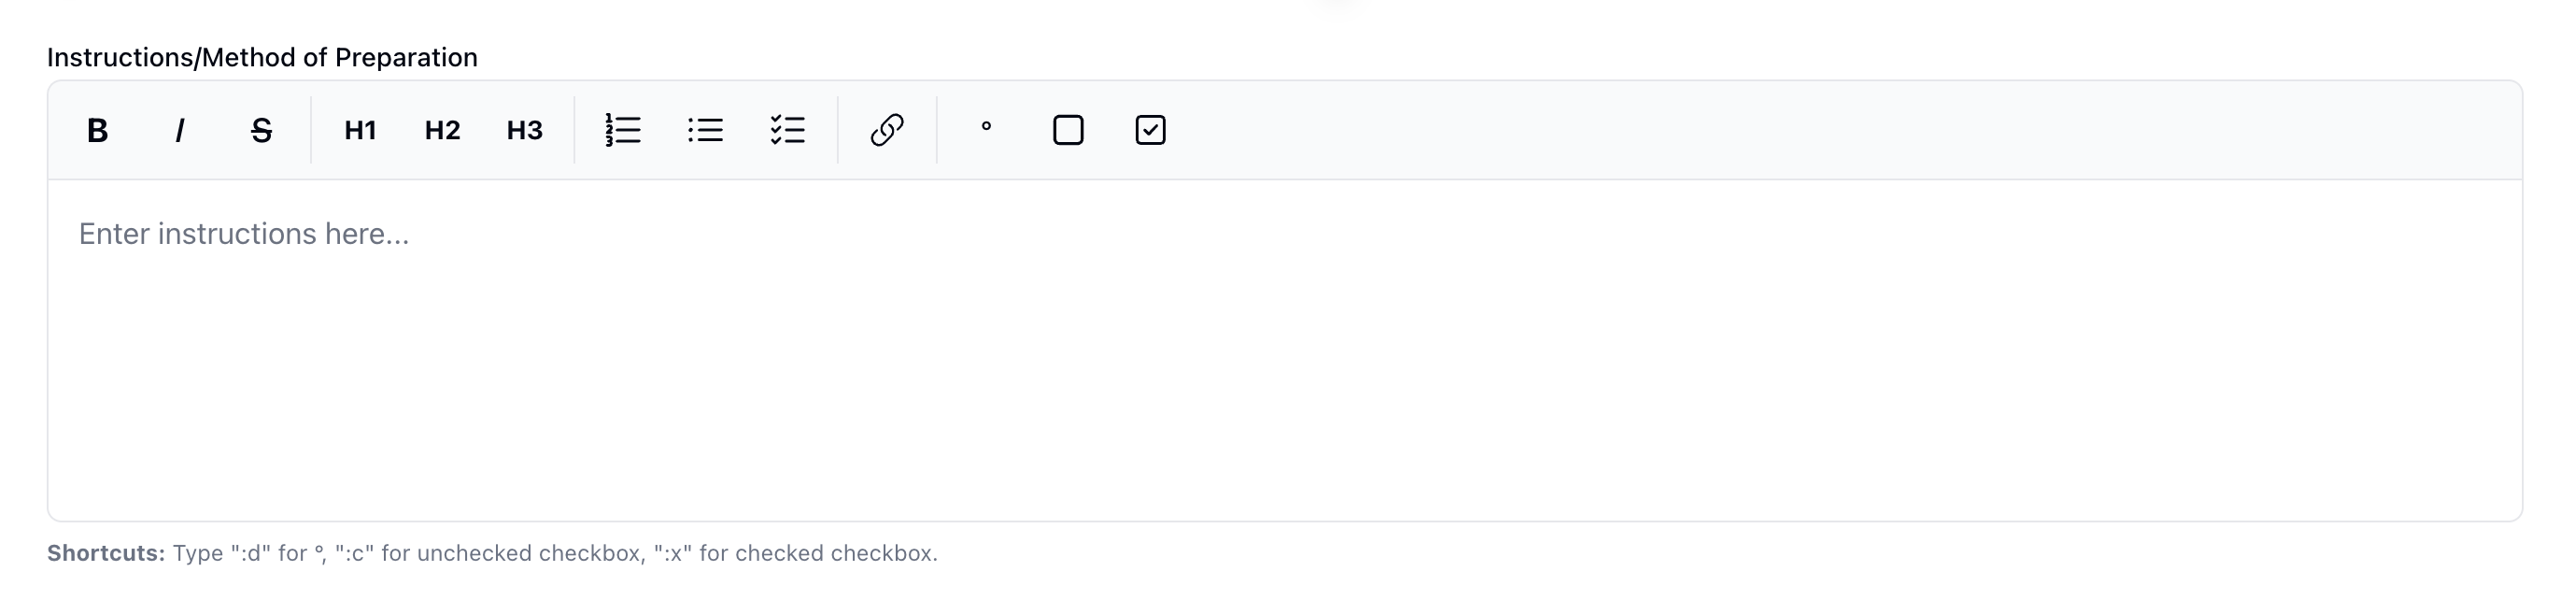Image resolution: width=2576 pixels, height=600 pixels.
Task: Create a checklist task list
Action: (x=788, y=130)
